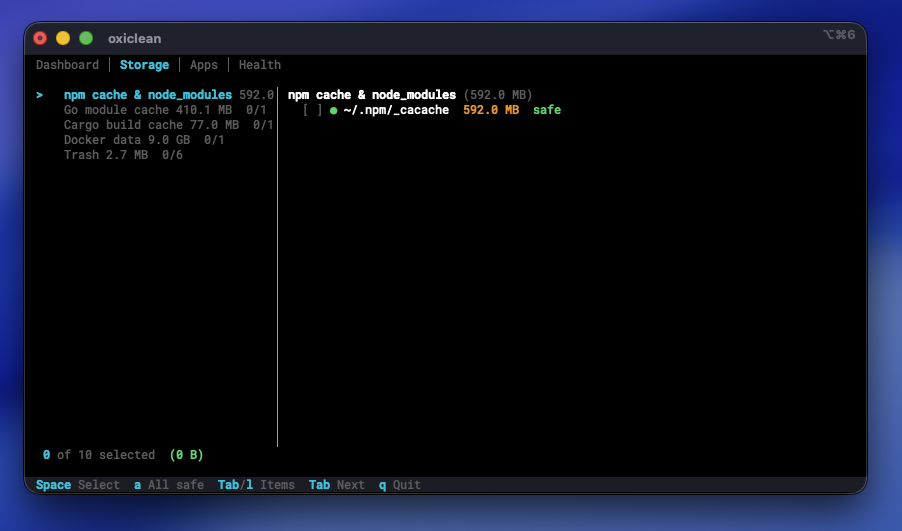This screenshot has width=902, height=531.
Task: Check the box for ~/.npm/_cacache
Action: (312, 110)
